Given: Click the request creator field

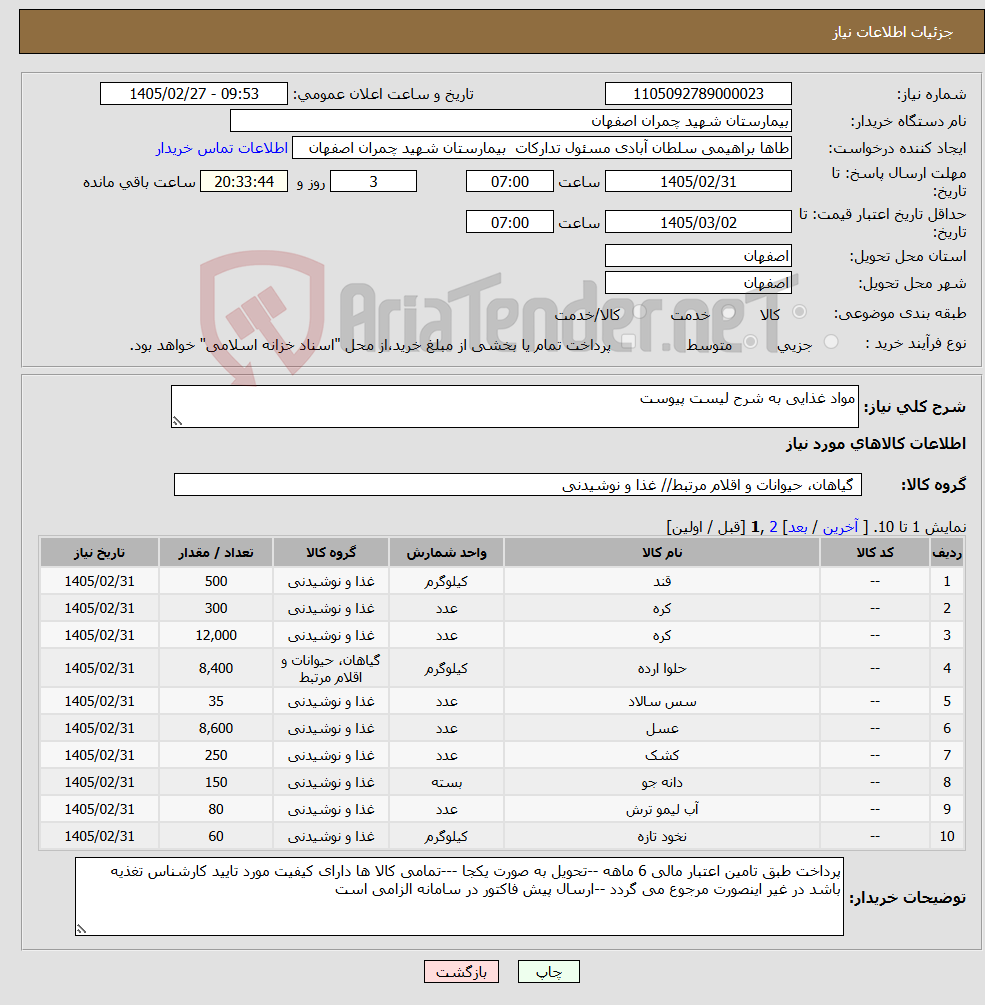Looking at the screenshot, I should coord(542,148).
